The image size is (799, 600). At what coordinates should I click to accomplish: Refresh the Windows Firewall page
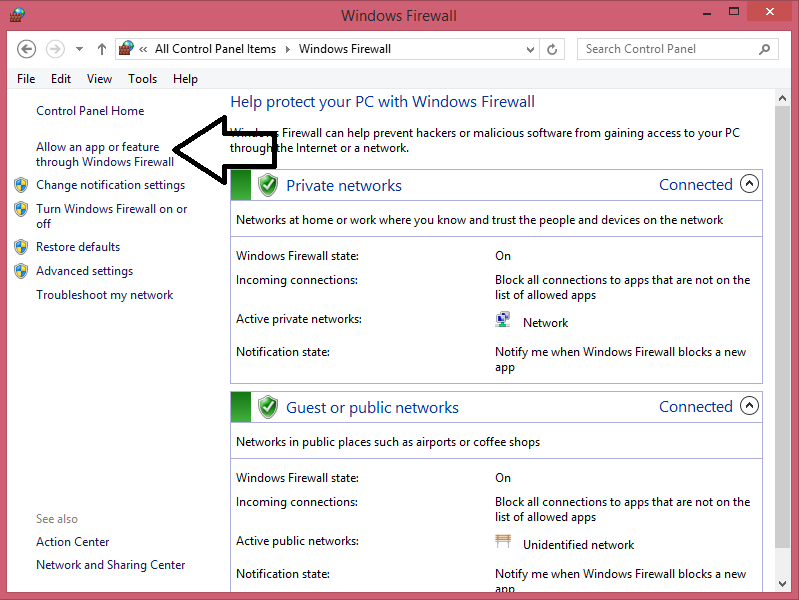(552, 49)
